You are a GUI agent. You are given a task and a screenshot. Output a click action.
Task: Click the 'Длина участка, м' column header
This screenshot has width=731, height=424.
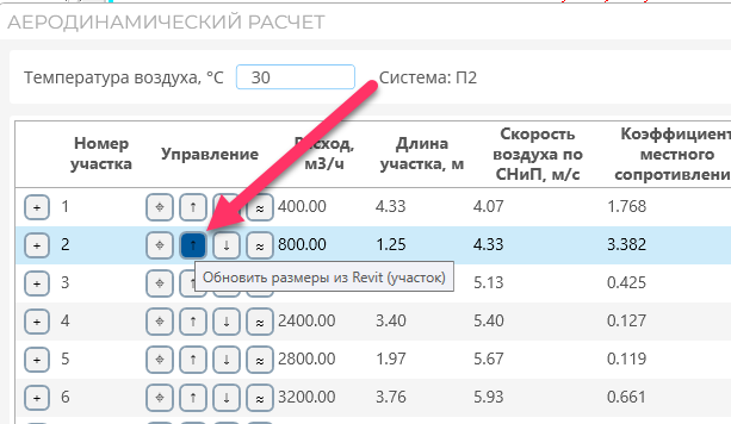pyautogui.click(x=422, y=154)
